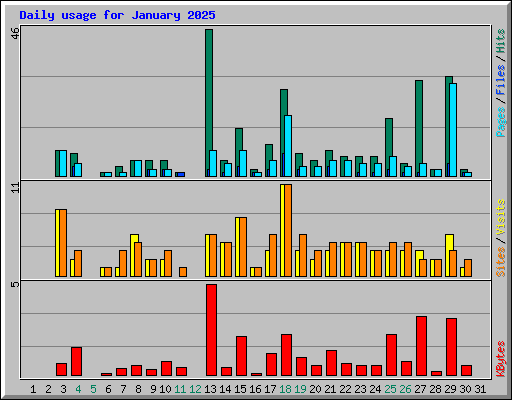Click the orange Sites bar for day 15
This screenshot has width=512, height=400.
click(243, 247)
